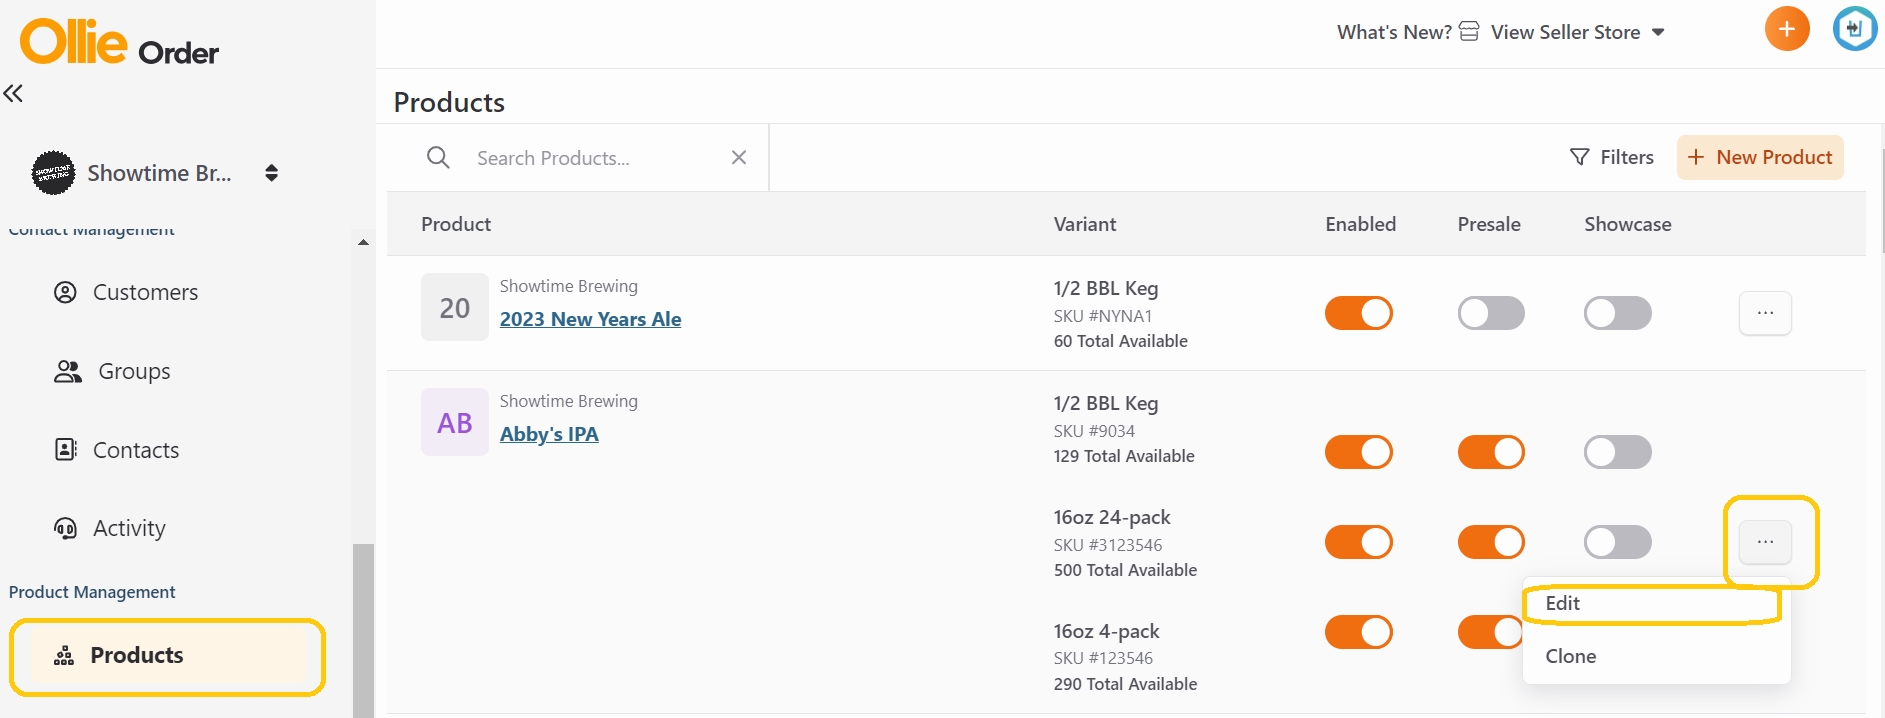Click the magnifier search icon
Viewport: 1885px width, 718px height.
(438, 158)
